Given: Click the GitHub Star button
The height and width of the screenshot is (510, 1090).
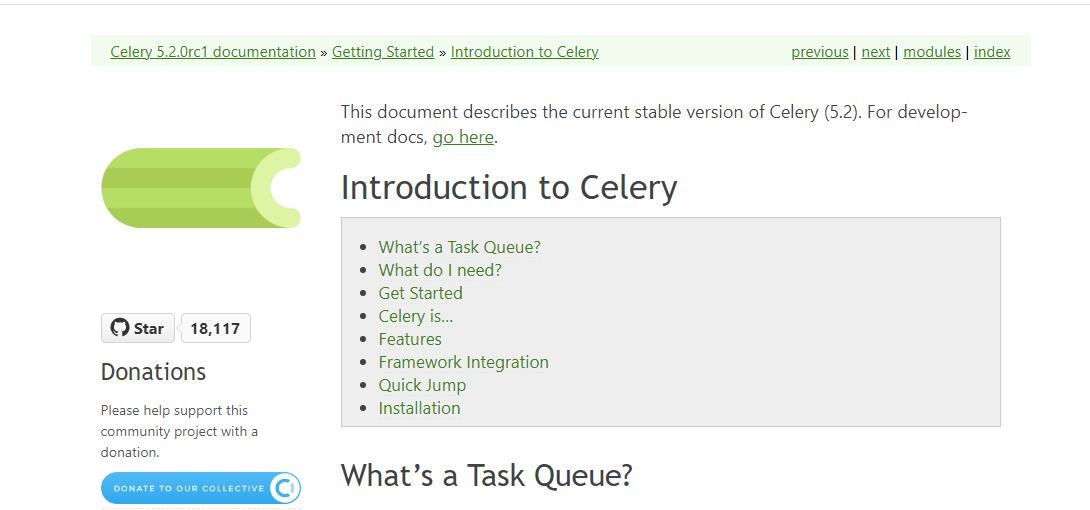Looking at the screenshot, I should point(138,328).
